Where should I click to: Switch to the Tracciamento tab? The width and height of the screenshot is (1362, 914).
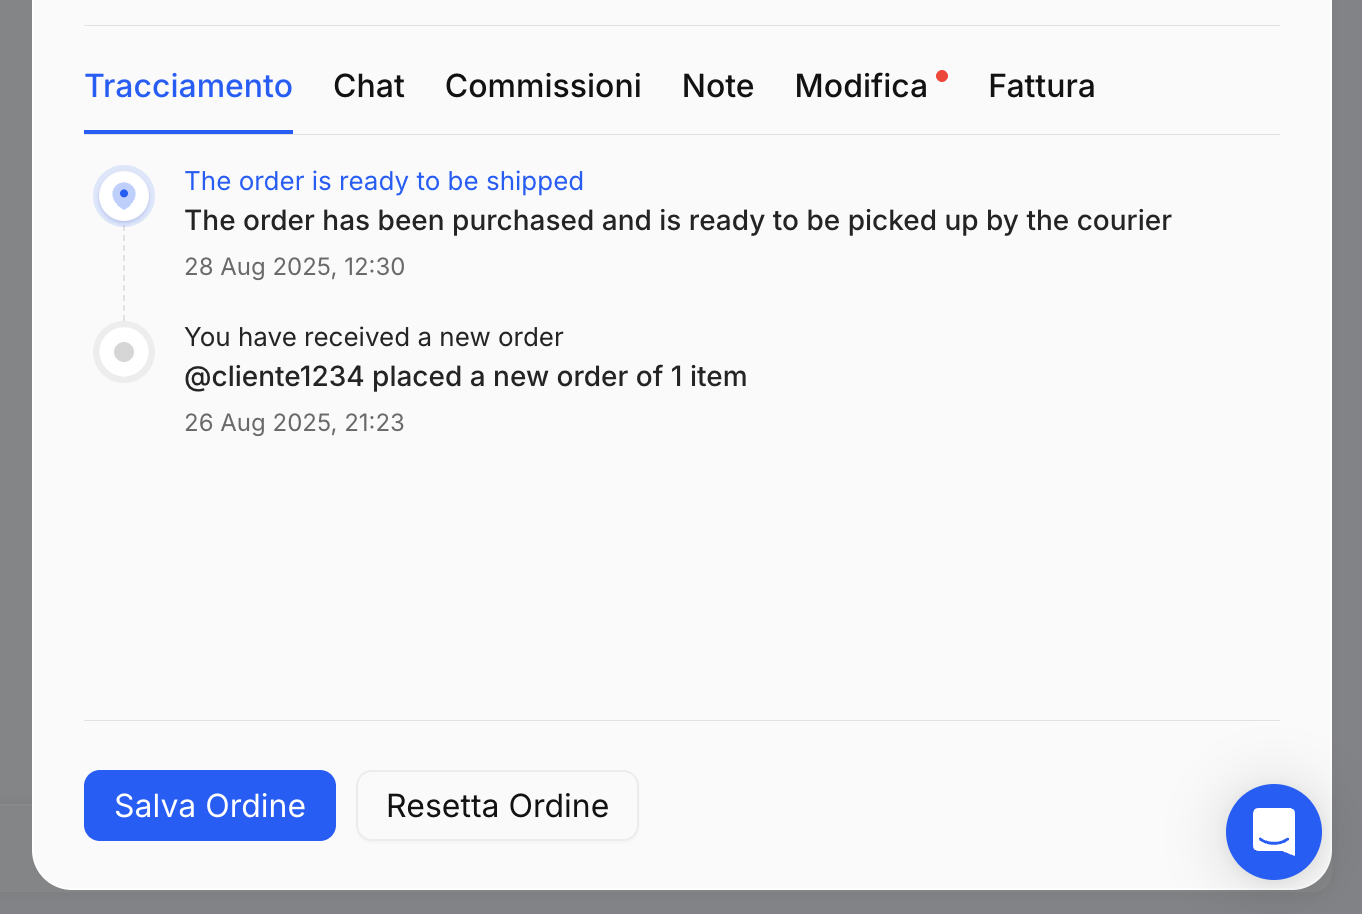(188, 86)
